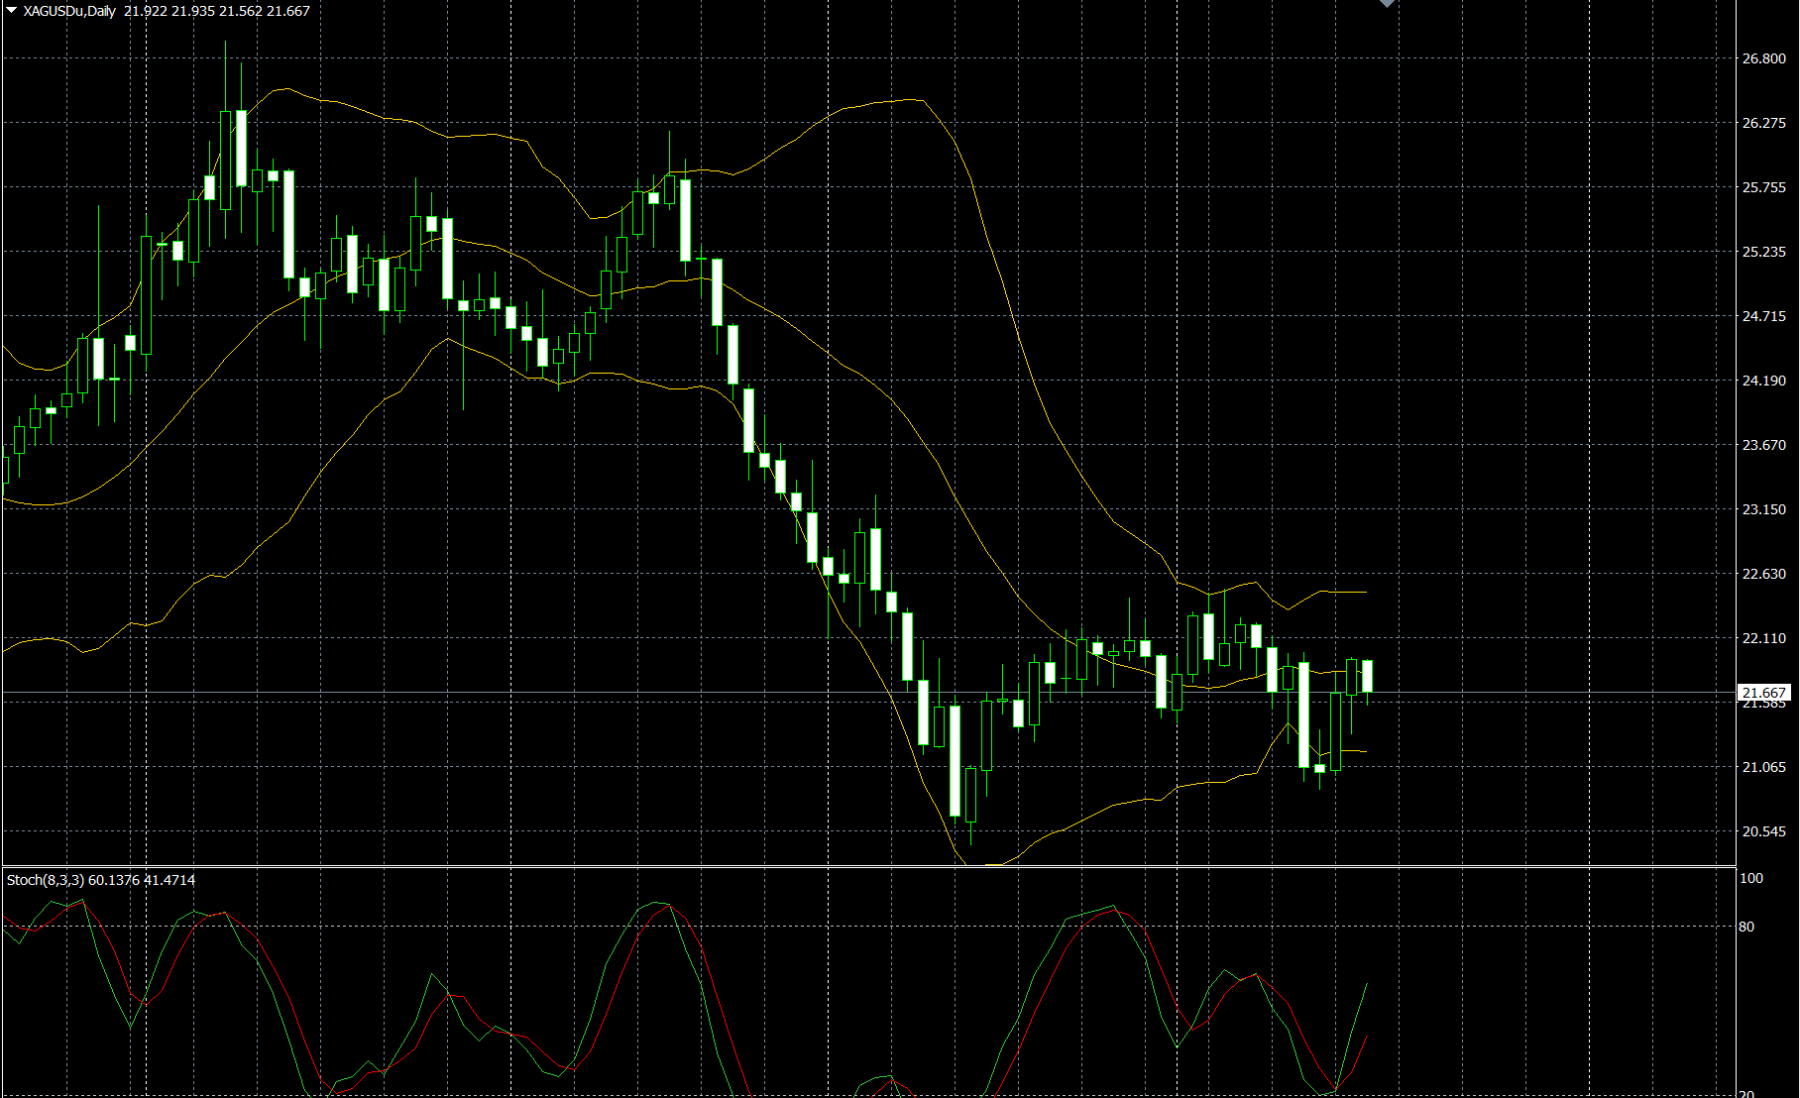The image size is (1800, 1098).
Task: Click the 23.150 price scale label
Action: pyautogui.click(x=1764, y=509)
